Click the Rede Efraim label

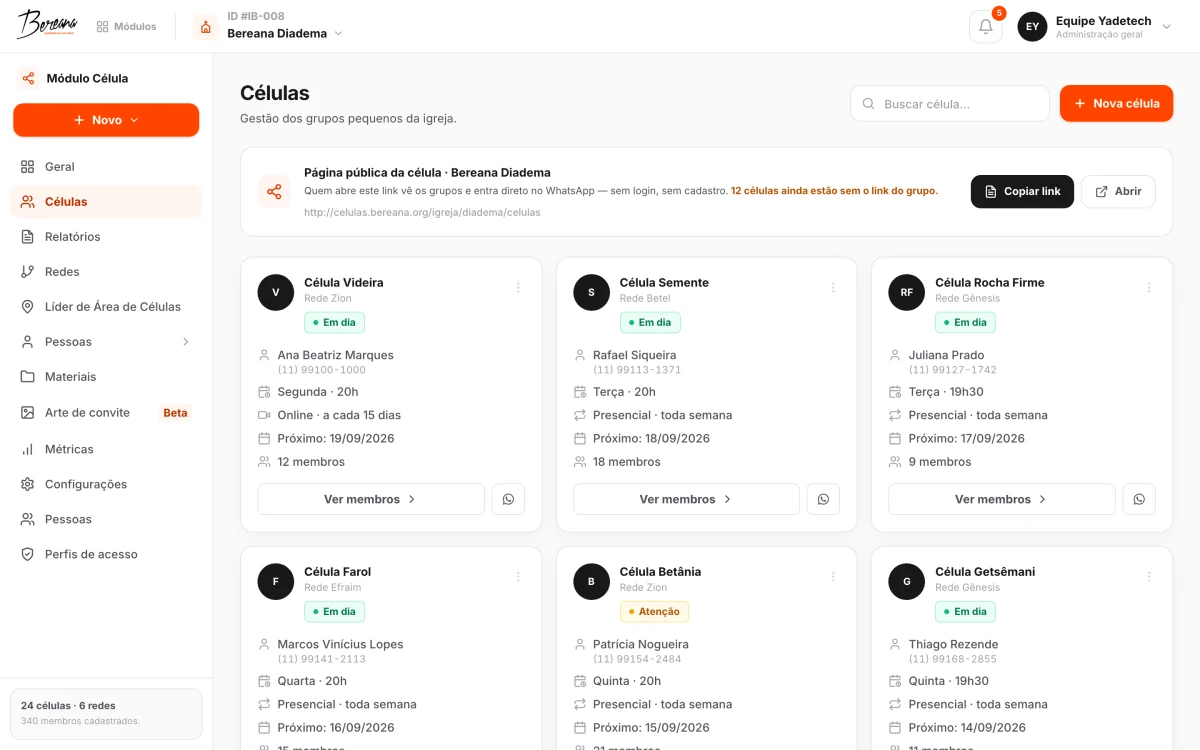coord(332,587)
